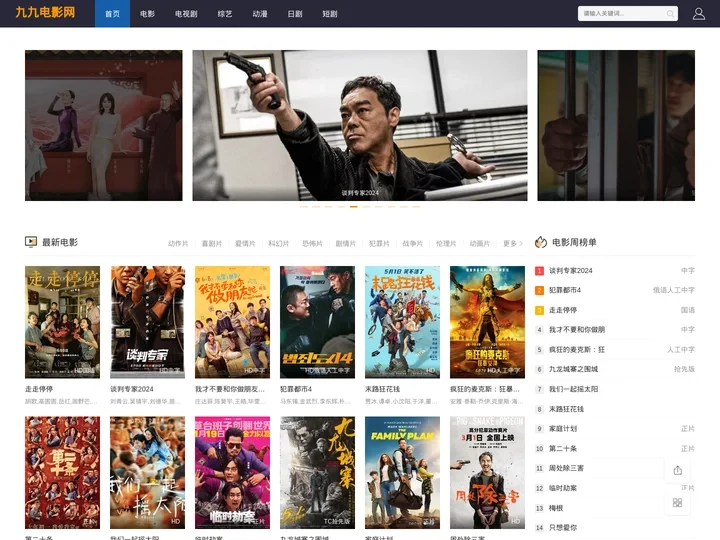Filter by 犯罪片 category
This screenshot has width=720, height=540.
click(x=379, y=243)
